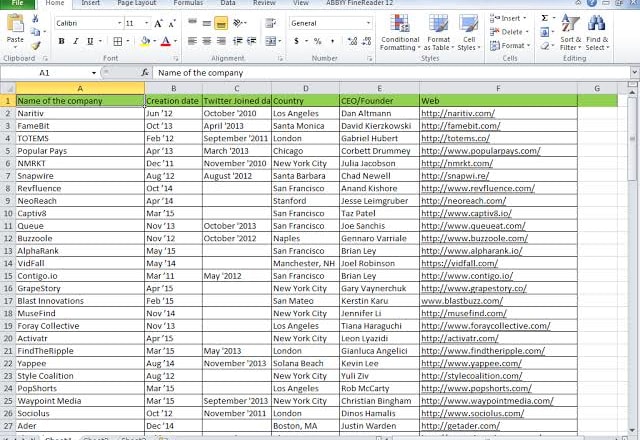Viewport: 640px width, 440px height.
Task: Toggle Middle Align
Action: [207, 23]
